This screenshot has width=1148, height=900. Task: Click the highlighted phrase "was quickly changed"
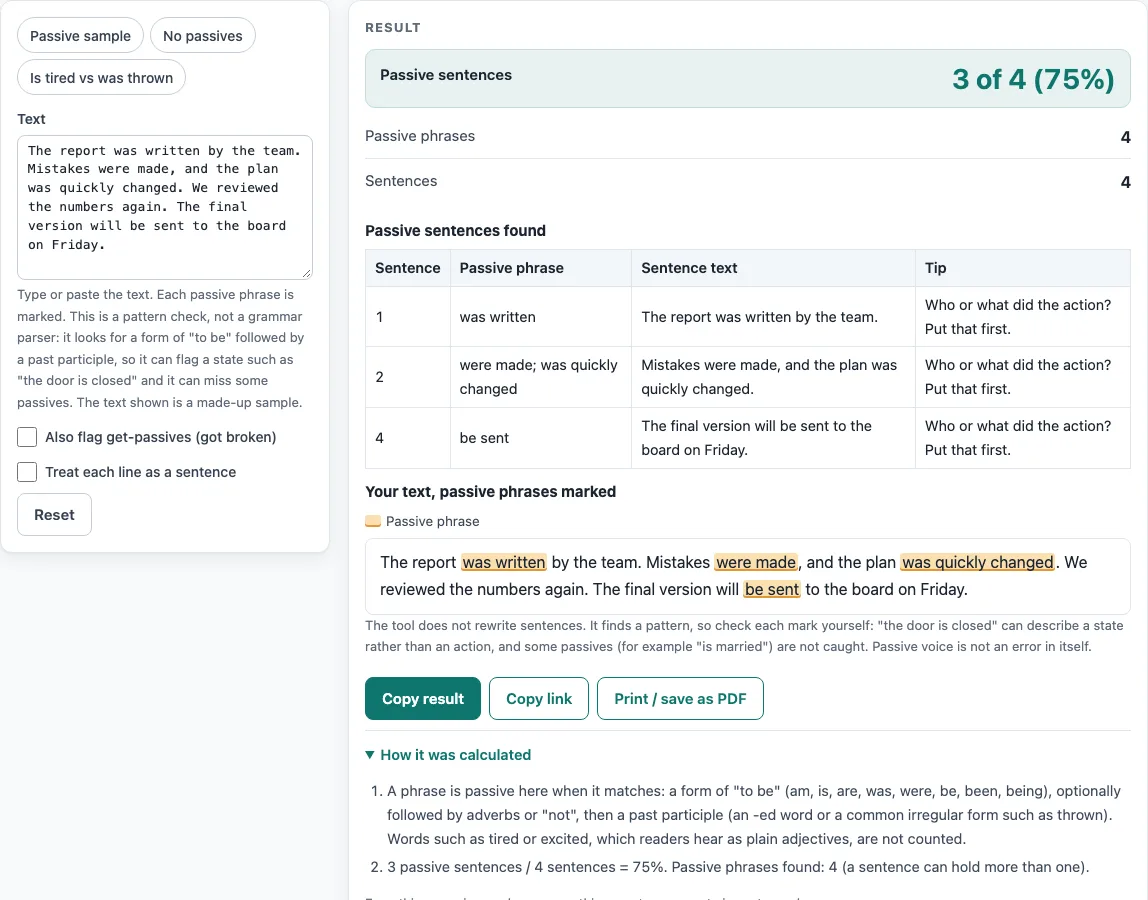tap(977, 562)
